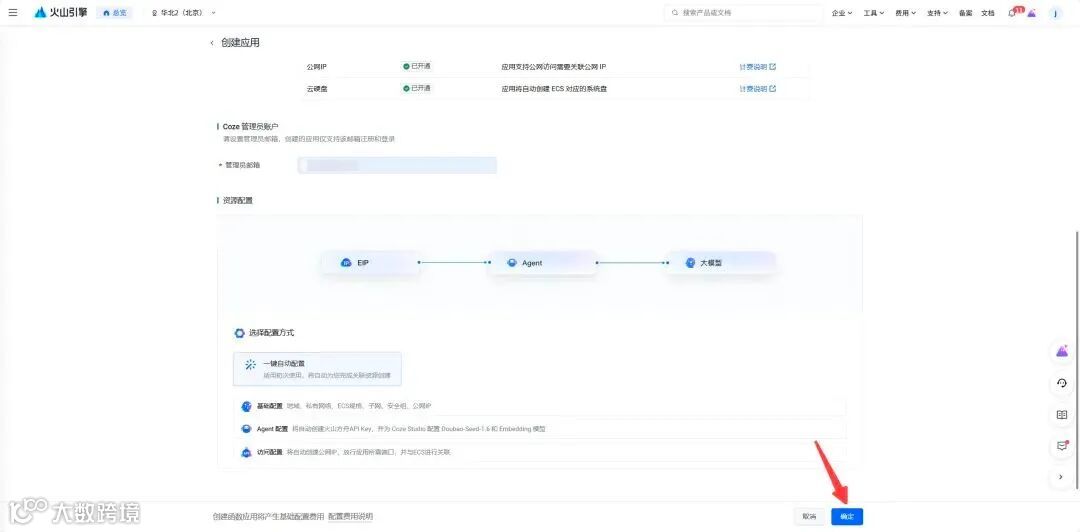Click the 选择配置方式 hexagon icon

pos(239,333)
